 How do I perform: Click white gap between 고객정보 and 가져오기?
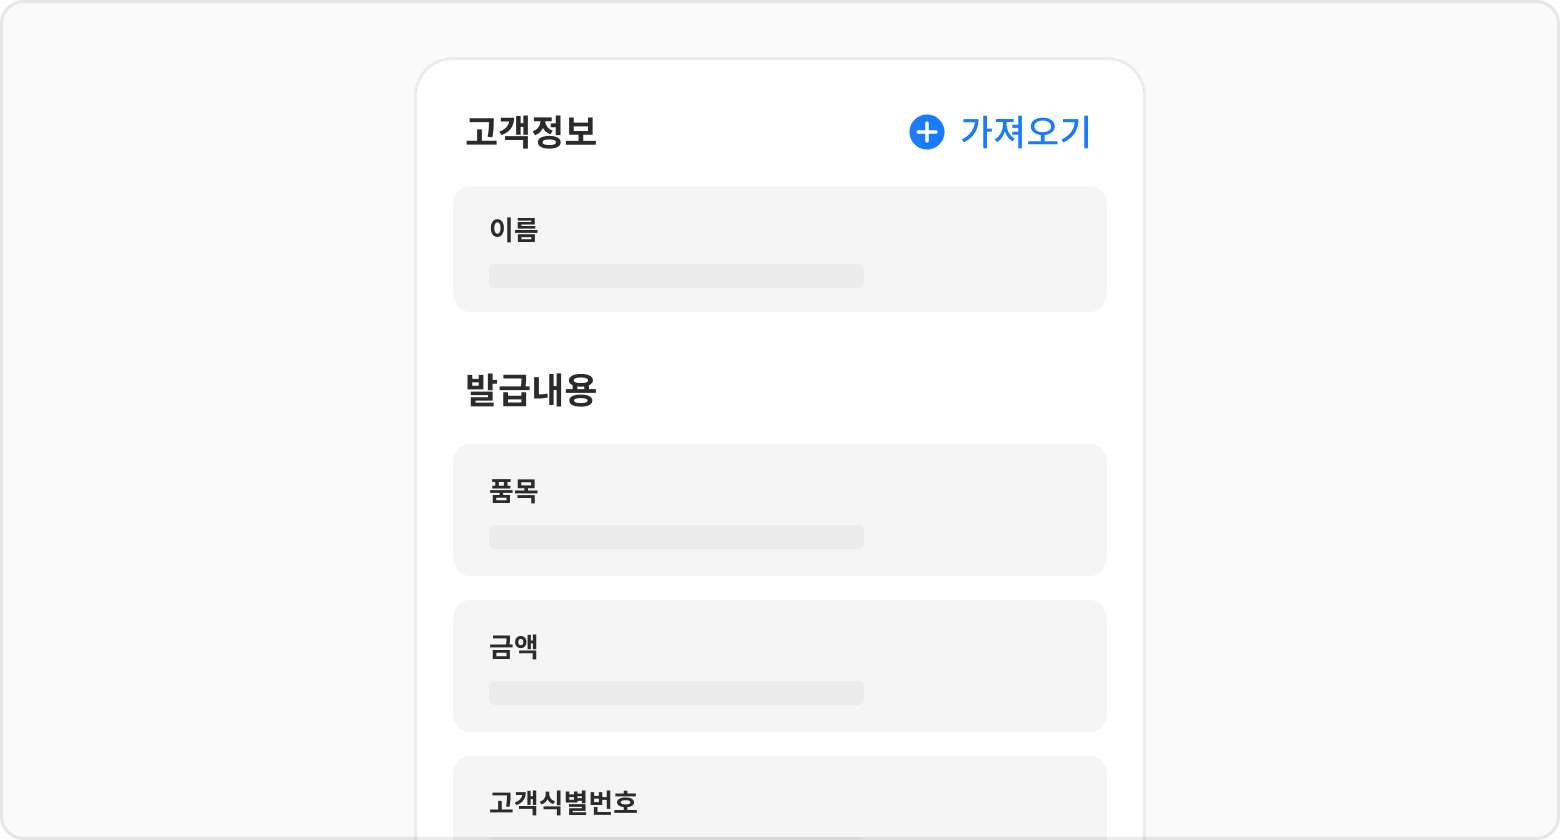[x=750, y=132]
